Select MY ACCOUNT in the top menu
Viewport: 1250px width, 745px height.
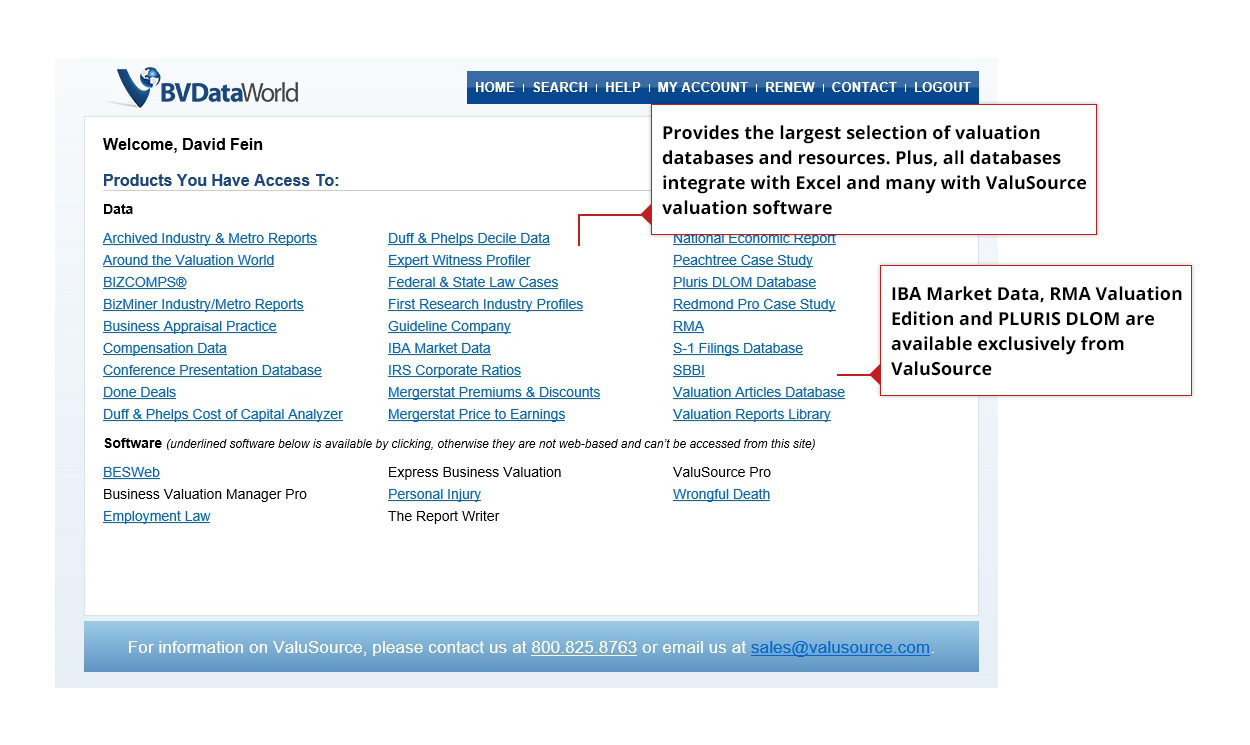[703, 87]
